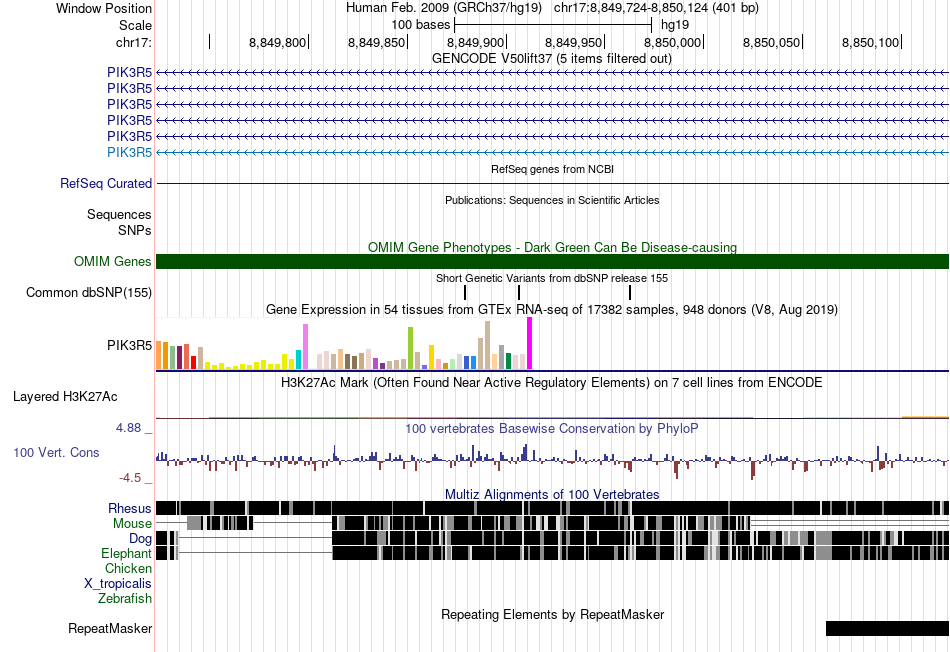Open Multiz Alignments of 100 Vertebrates title
950x652 pixels.
coord(552,494)
